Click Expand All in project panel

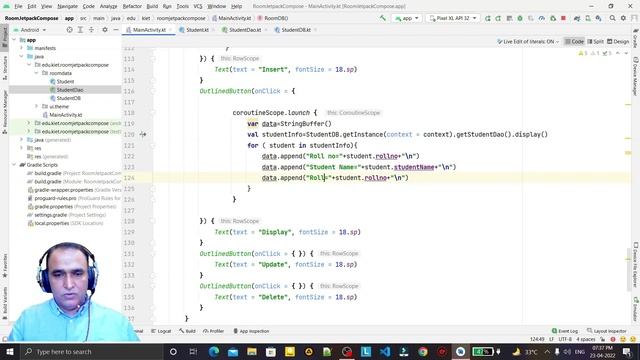[80, 30]
